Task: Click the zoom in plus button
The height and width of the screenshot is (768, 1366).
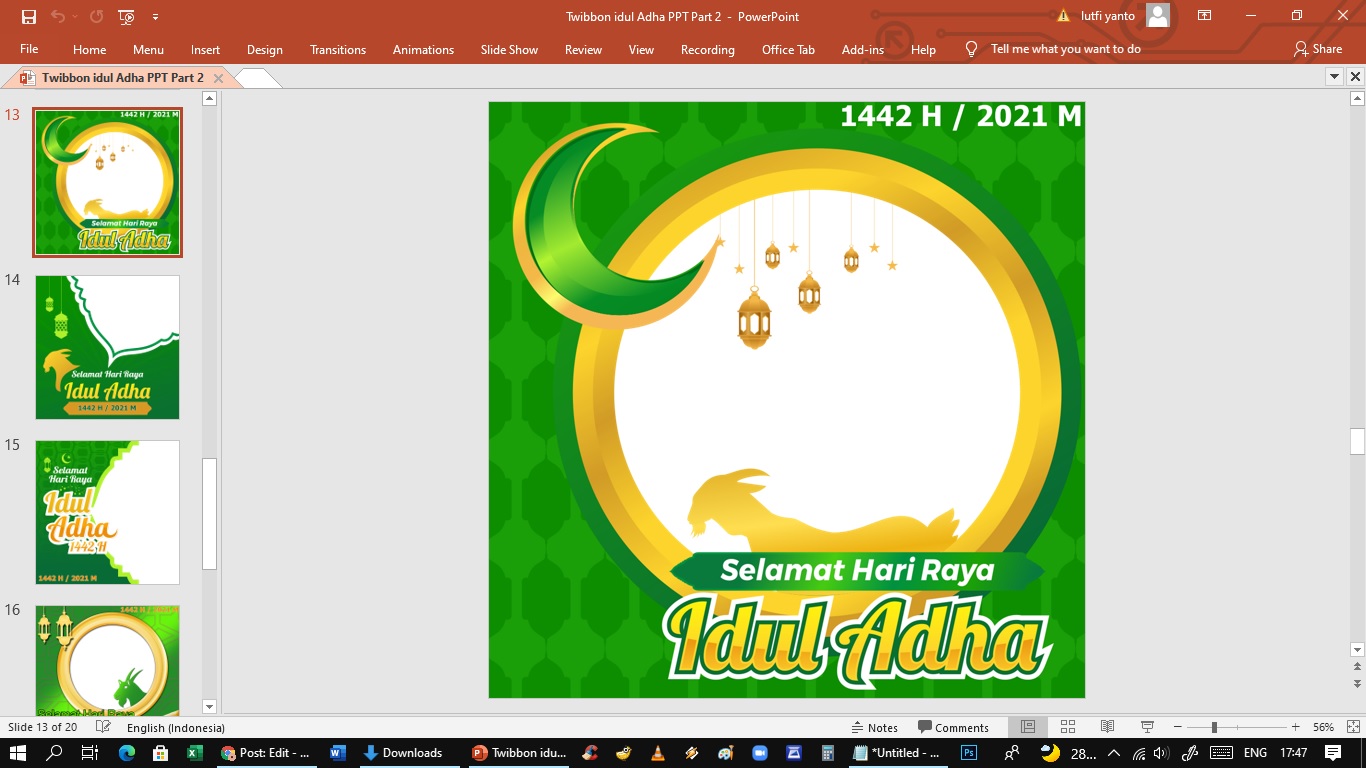Action: point(1296,727)
